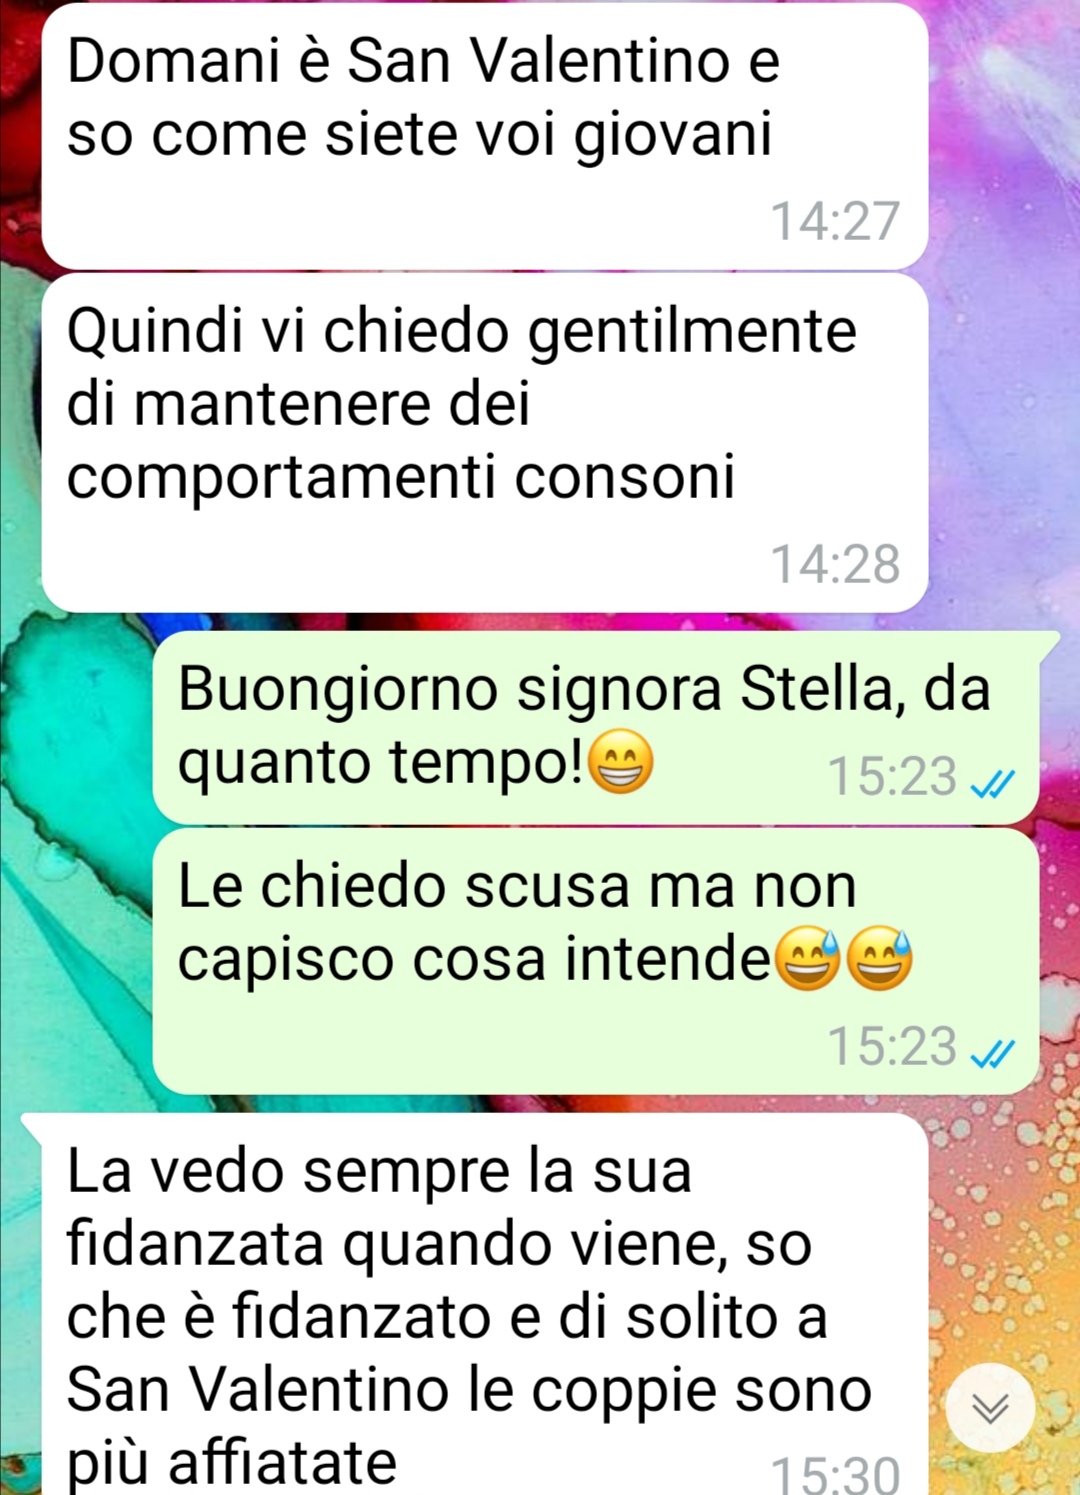
Task: Tap the second sweat-smile emoji after 'intende'
Action: [x=879, y=958]
